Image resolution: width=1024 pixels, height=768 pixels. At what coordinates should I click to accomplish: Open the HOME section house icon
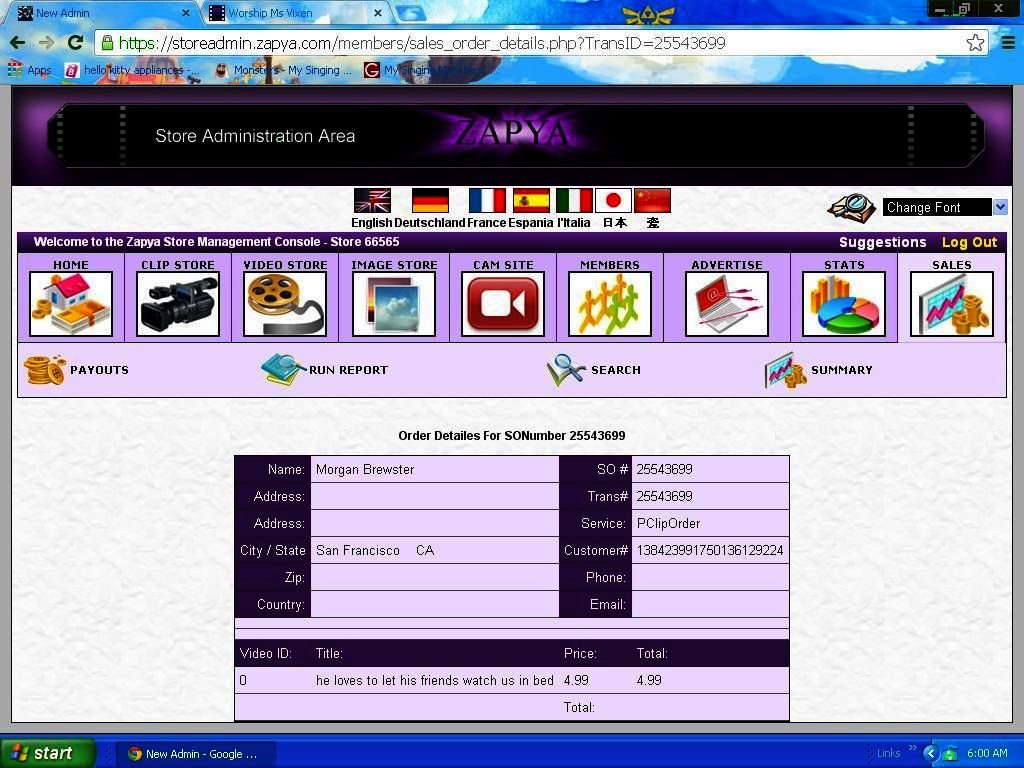coord(71,304)
